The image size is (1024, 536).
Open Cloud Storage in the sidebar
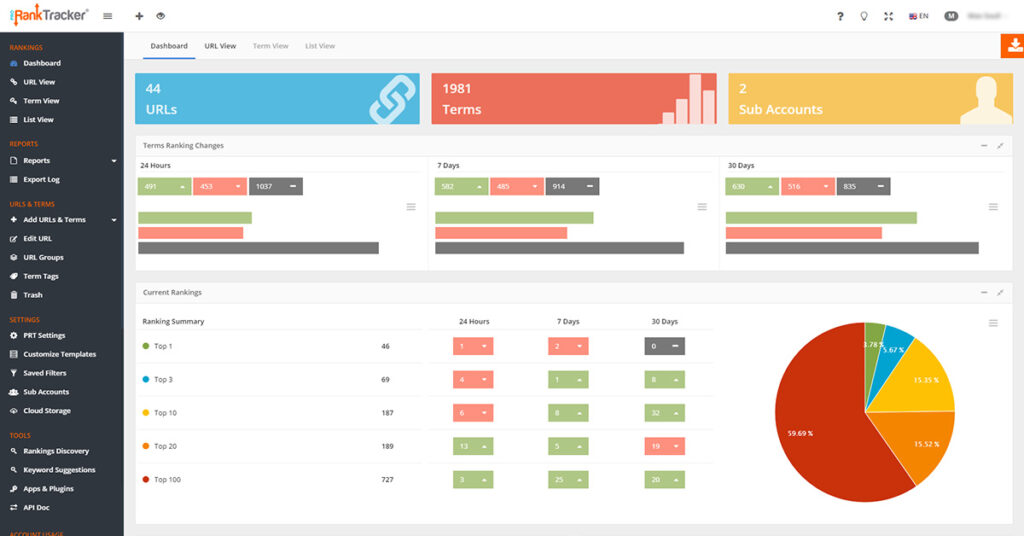coord(46,411)
